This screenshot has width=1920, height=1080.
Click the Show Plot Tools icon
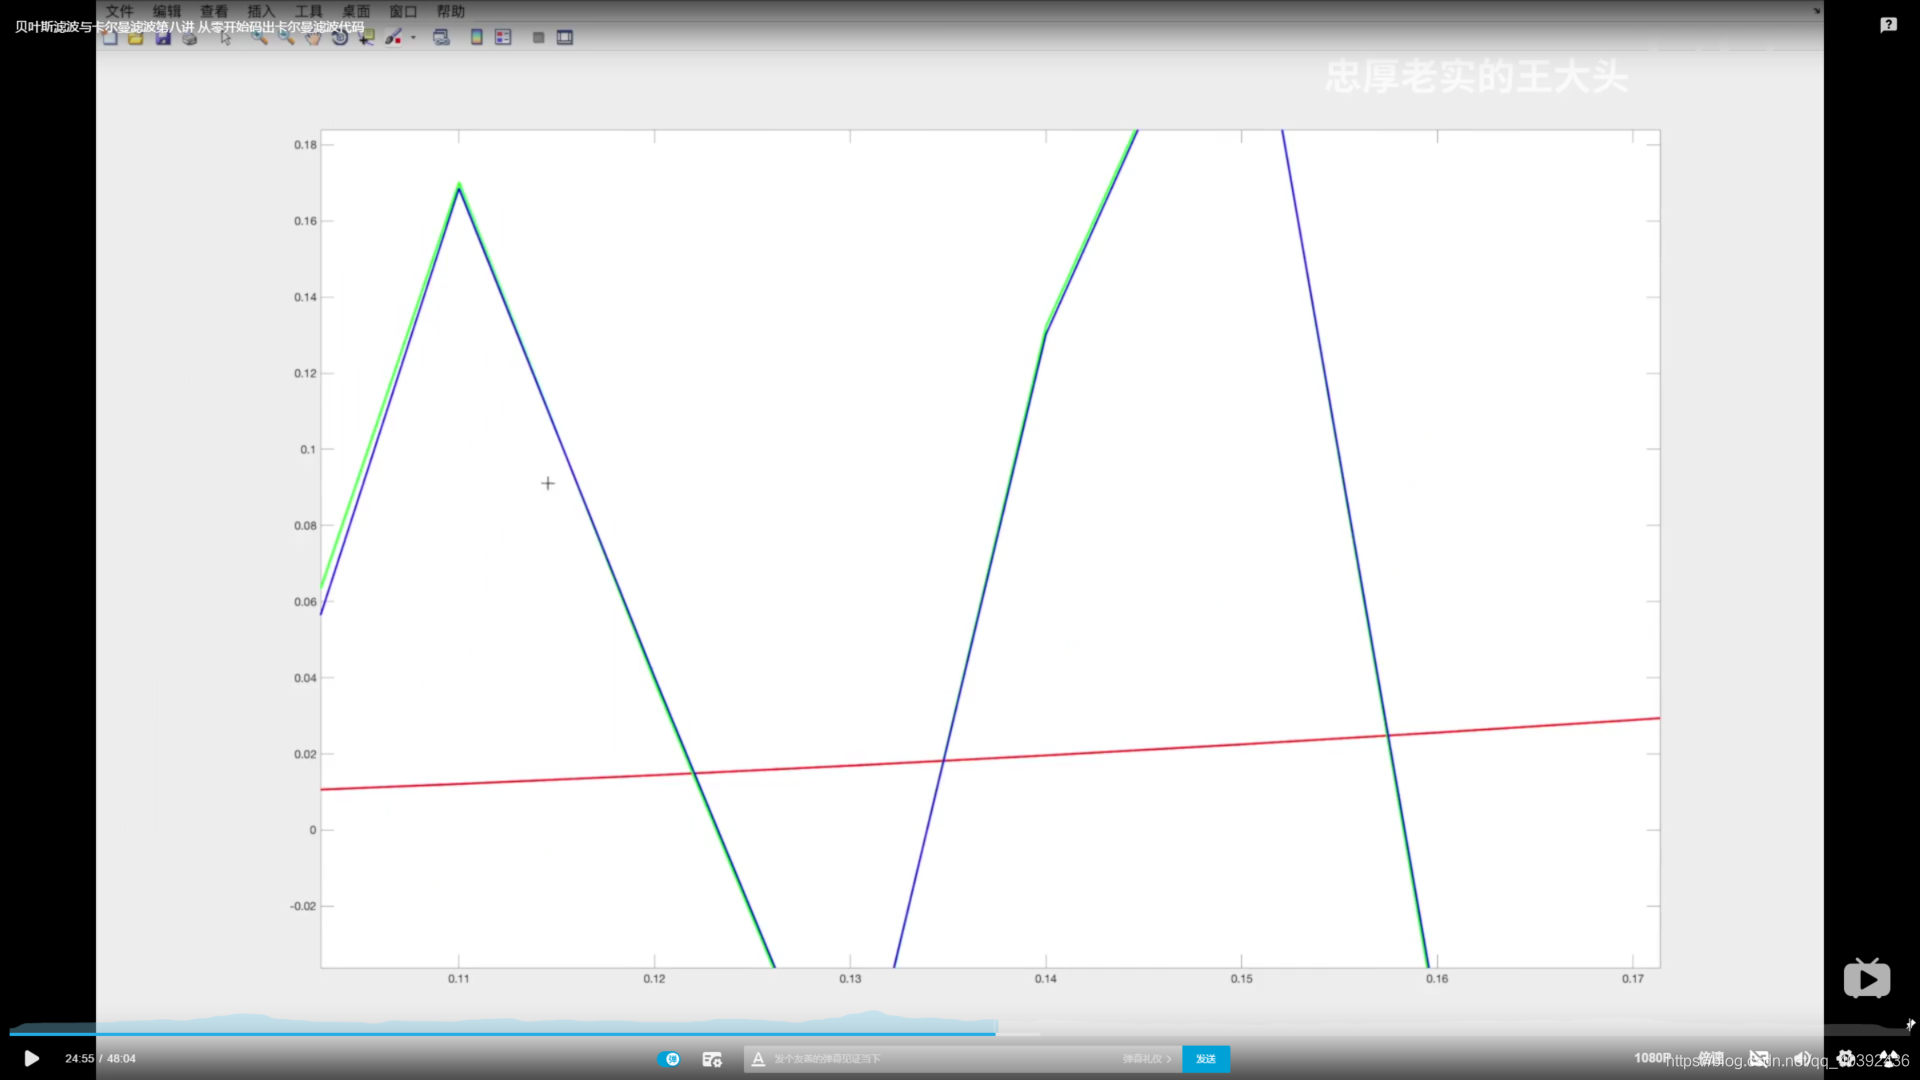tap(565, 38)
